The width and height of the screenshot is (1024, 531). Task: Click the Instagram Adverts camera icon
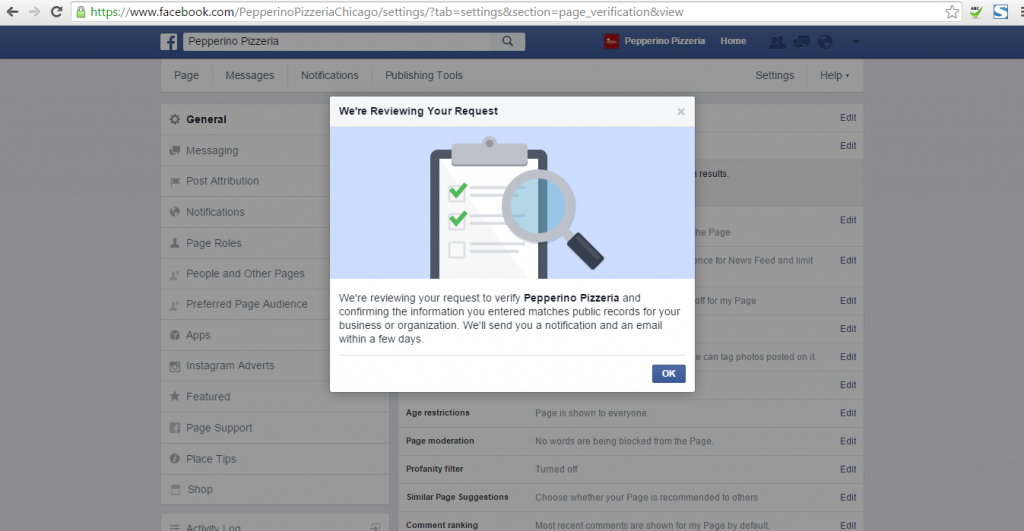pos(174,366)
